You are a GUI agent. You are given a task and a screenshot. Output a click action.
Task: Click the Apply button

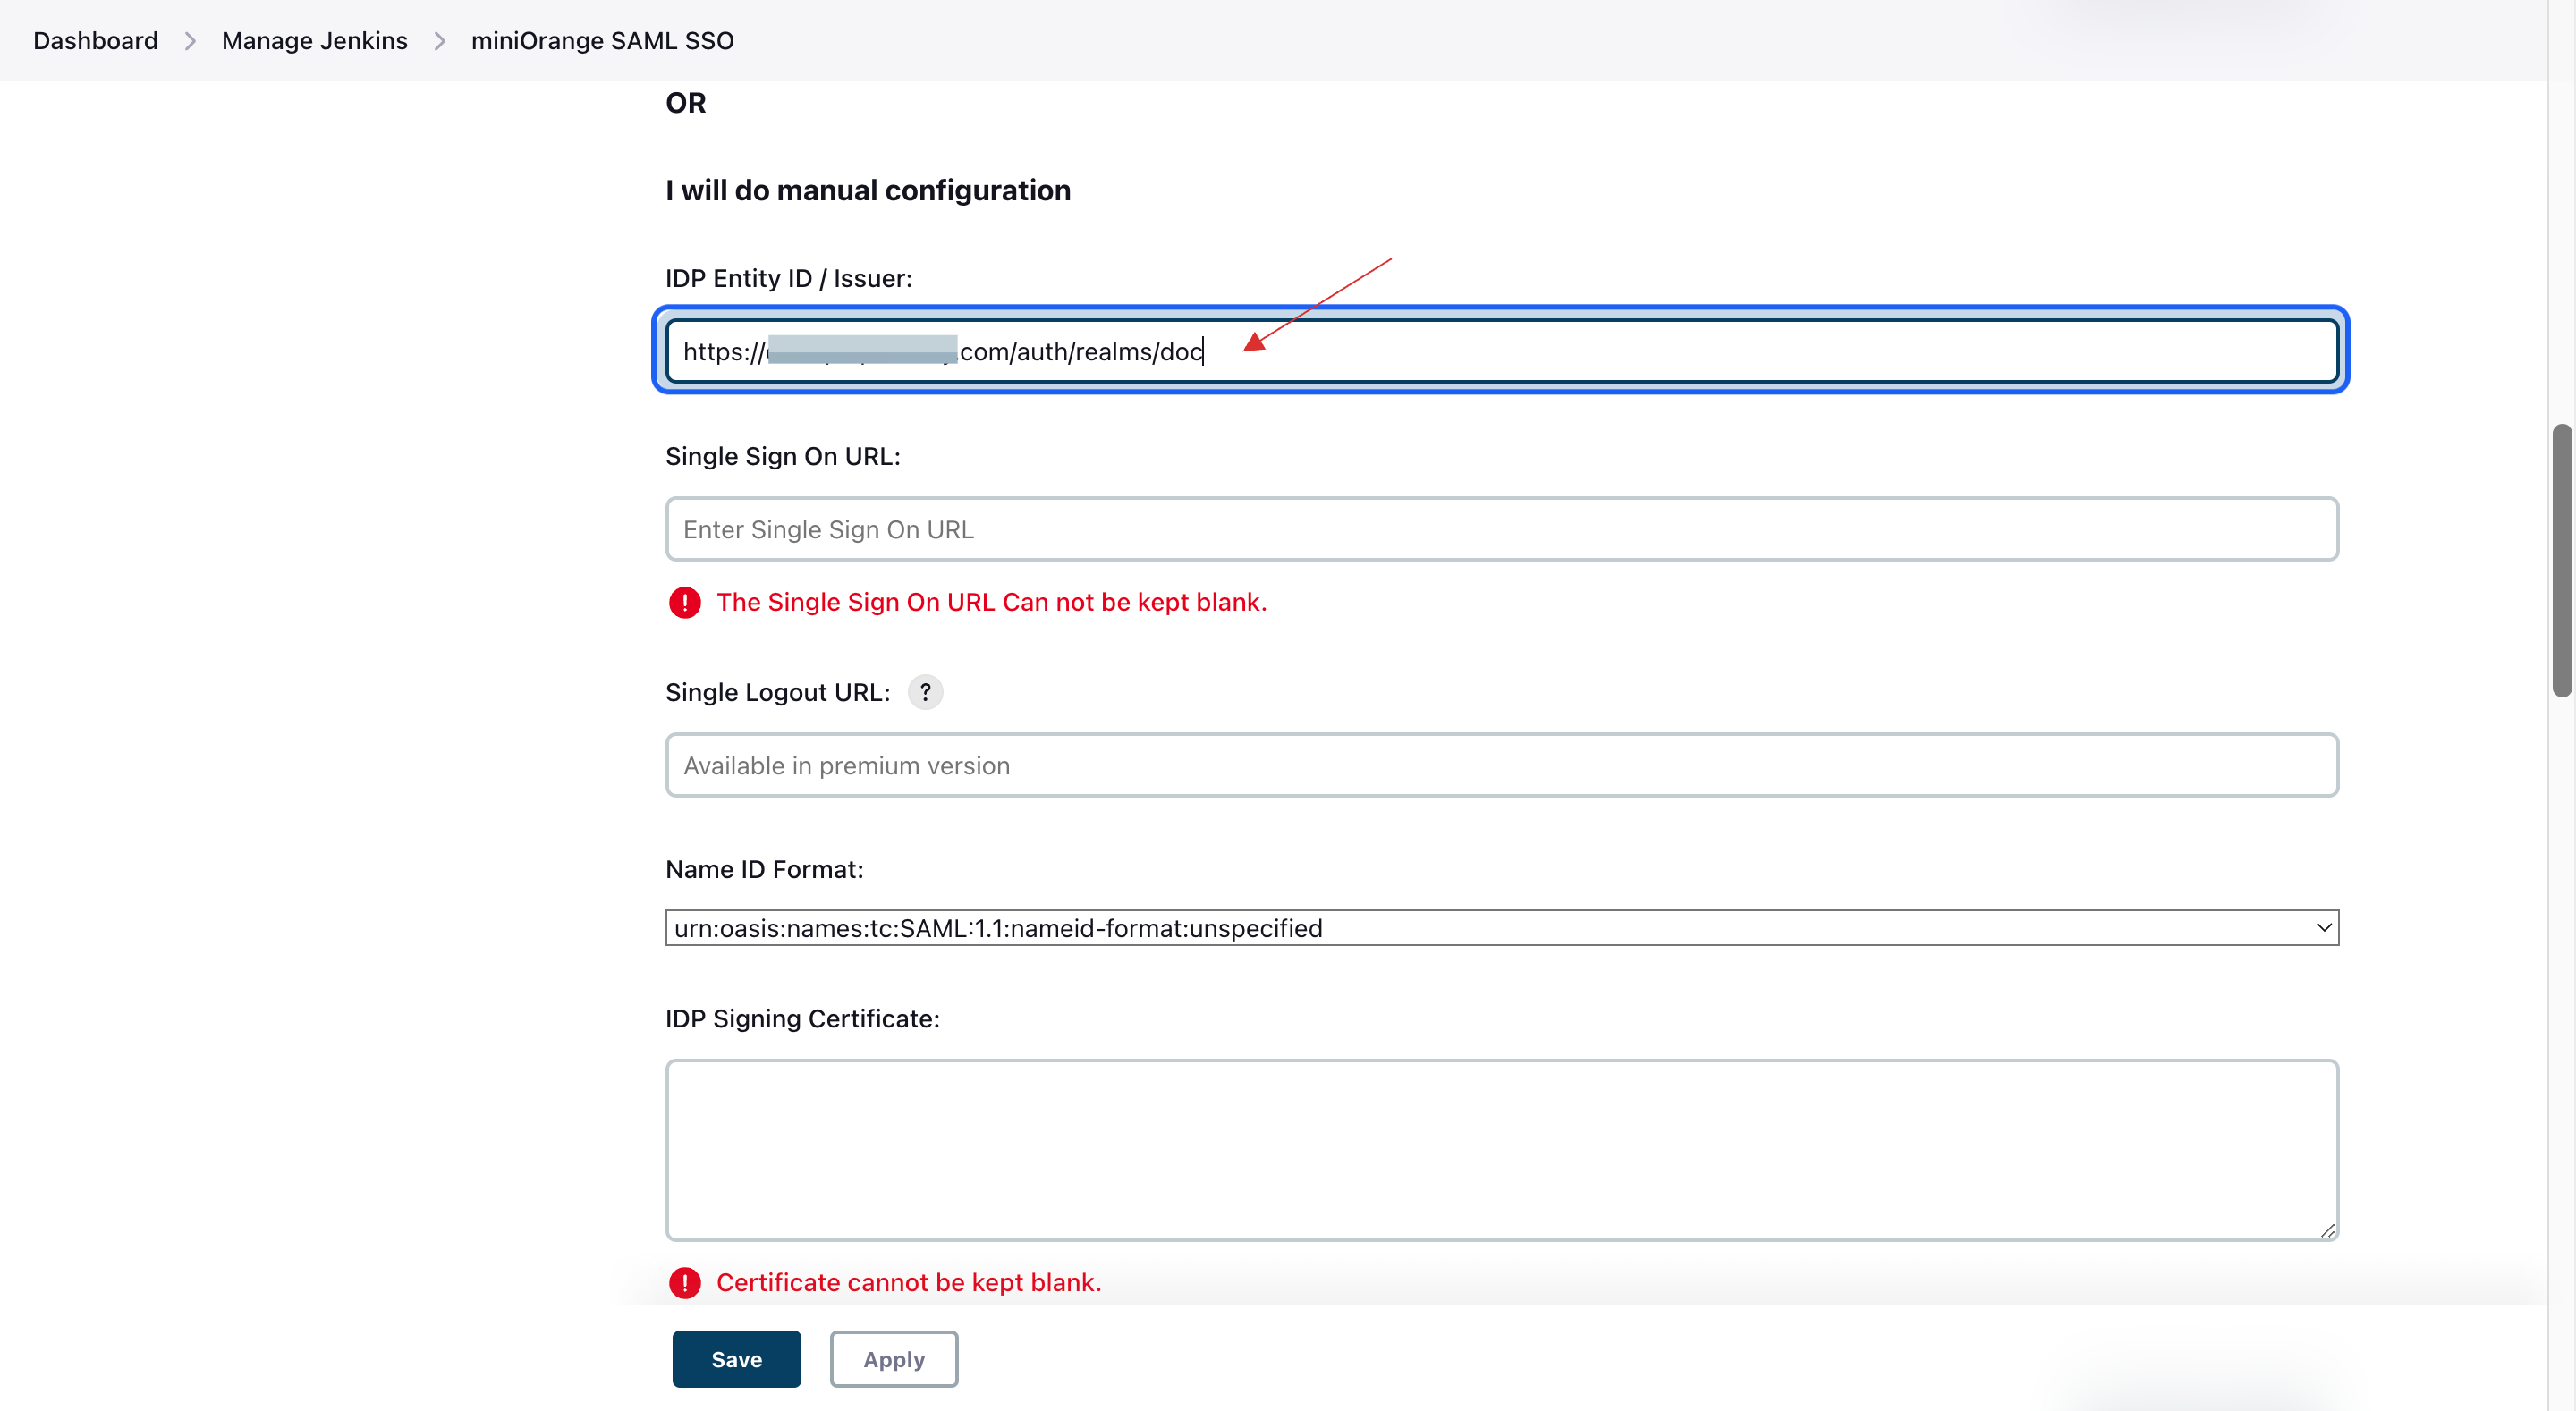(x=892, y=1359)
